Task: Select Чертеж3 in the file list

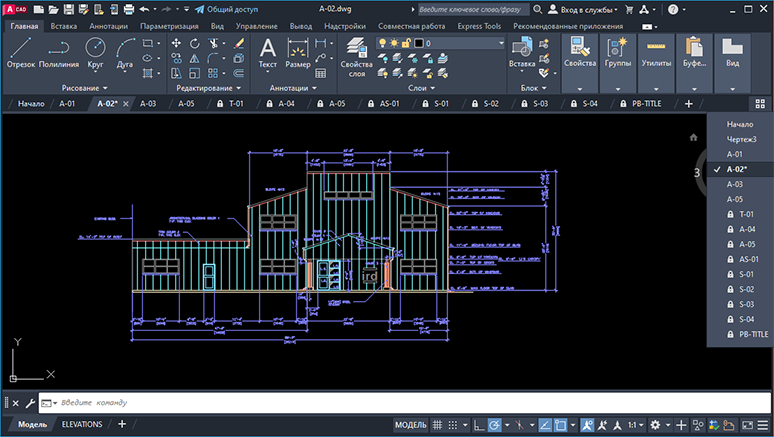Action: (740, 139)
